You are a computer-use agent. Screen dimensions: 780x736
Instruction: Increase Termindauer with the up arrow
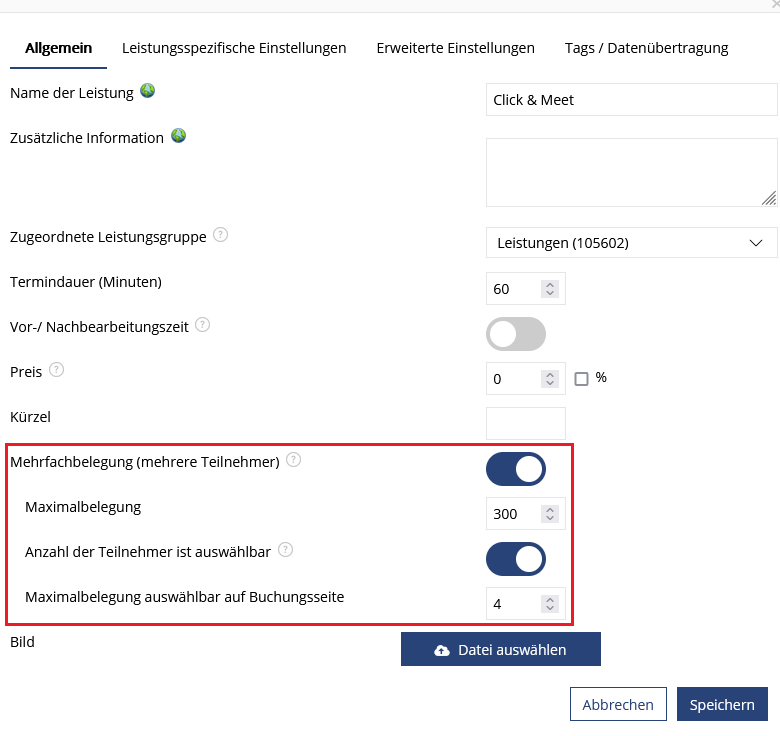(x=550, y=285)
